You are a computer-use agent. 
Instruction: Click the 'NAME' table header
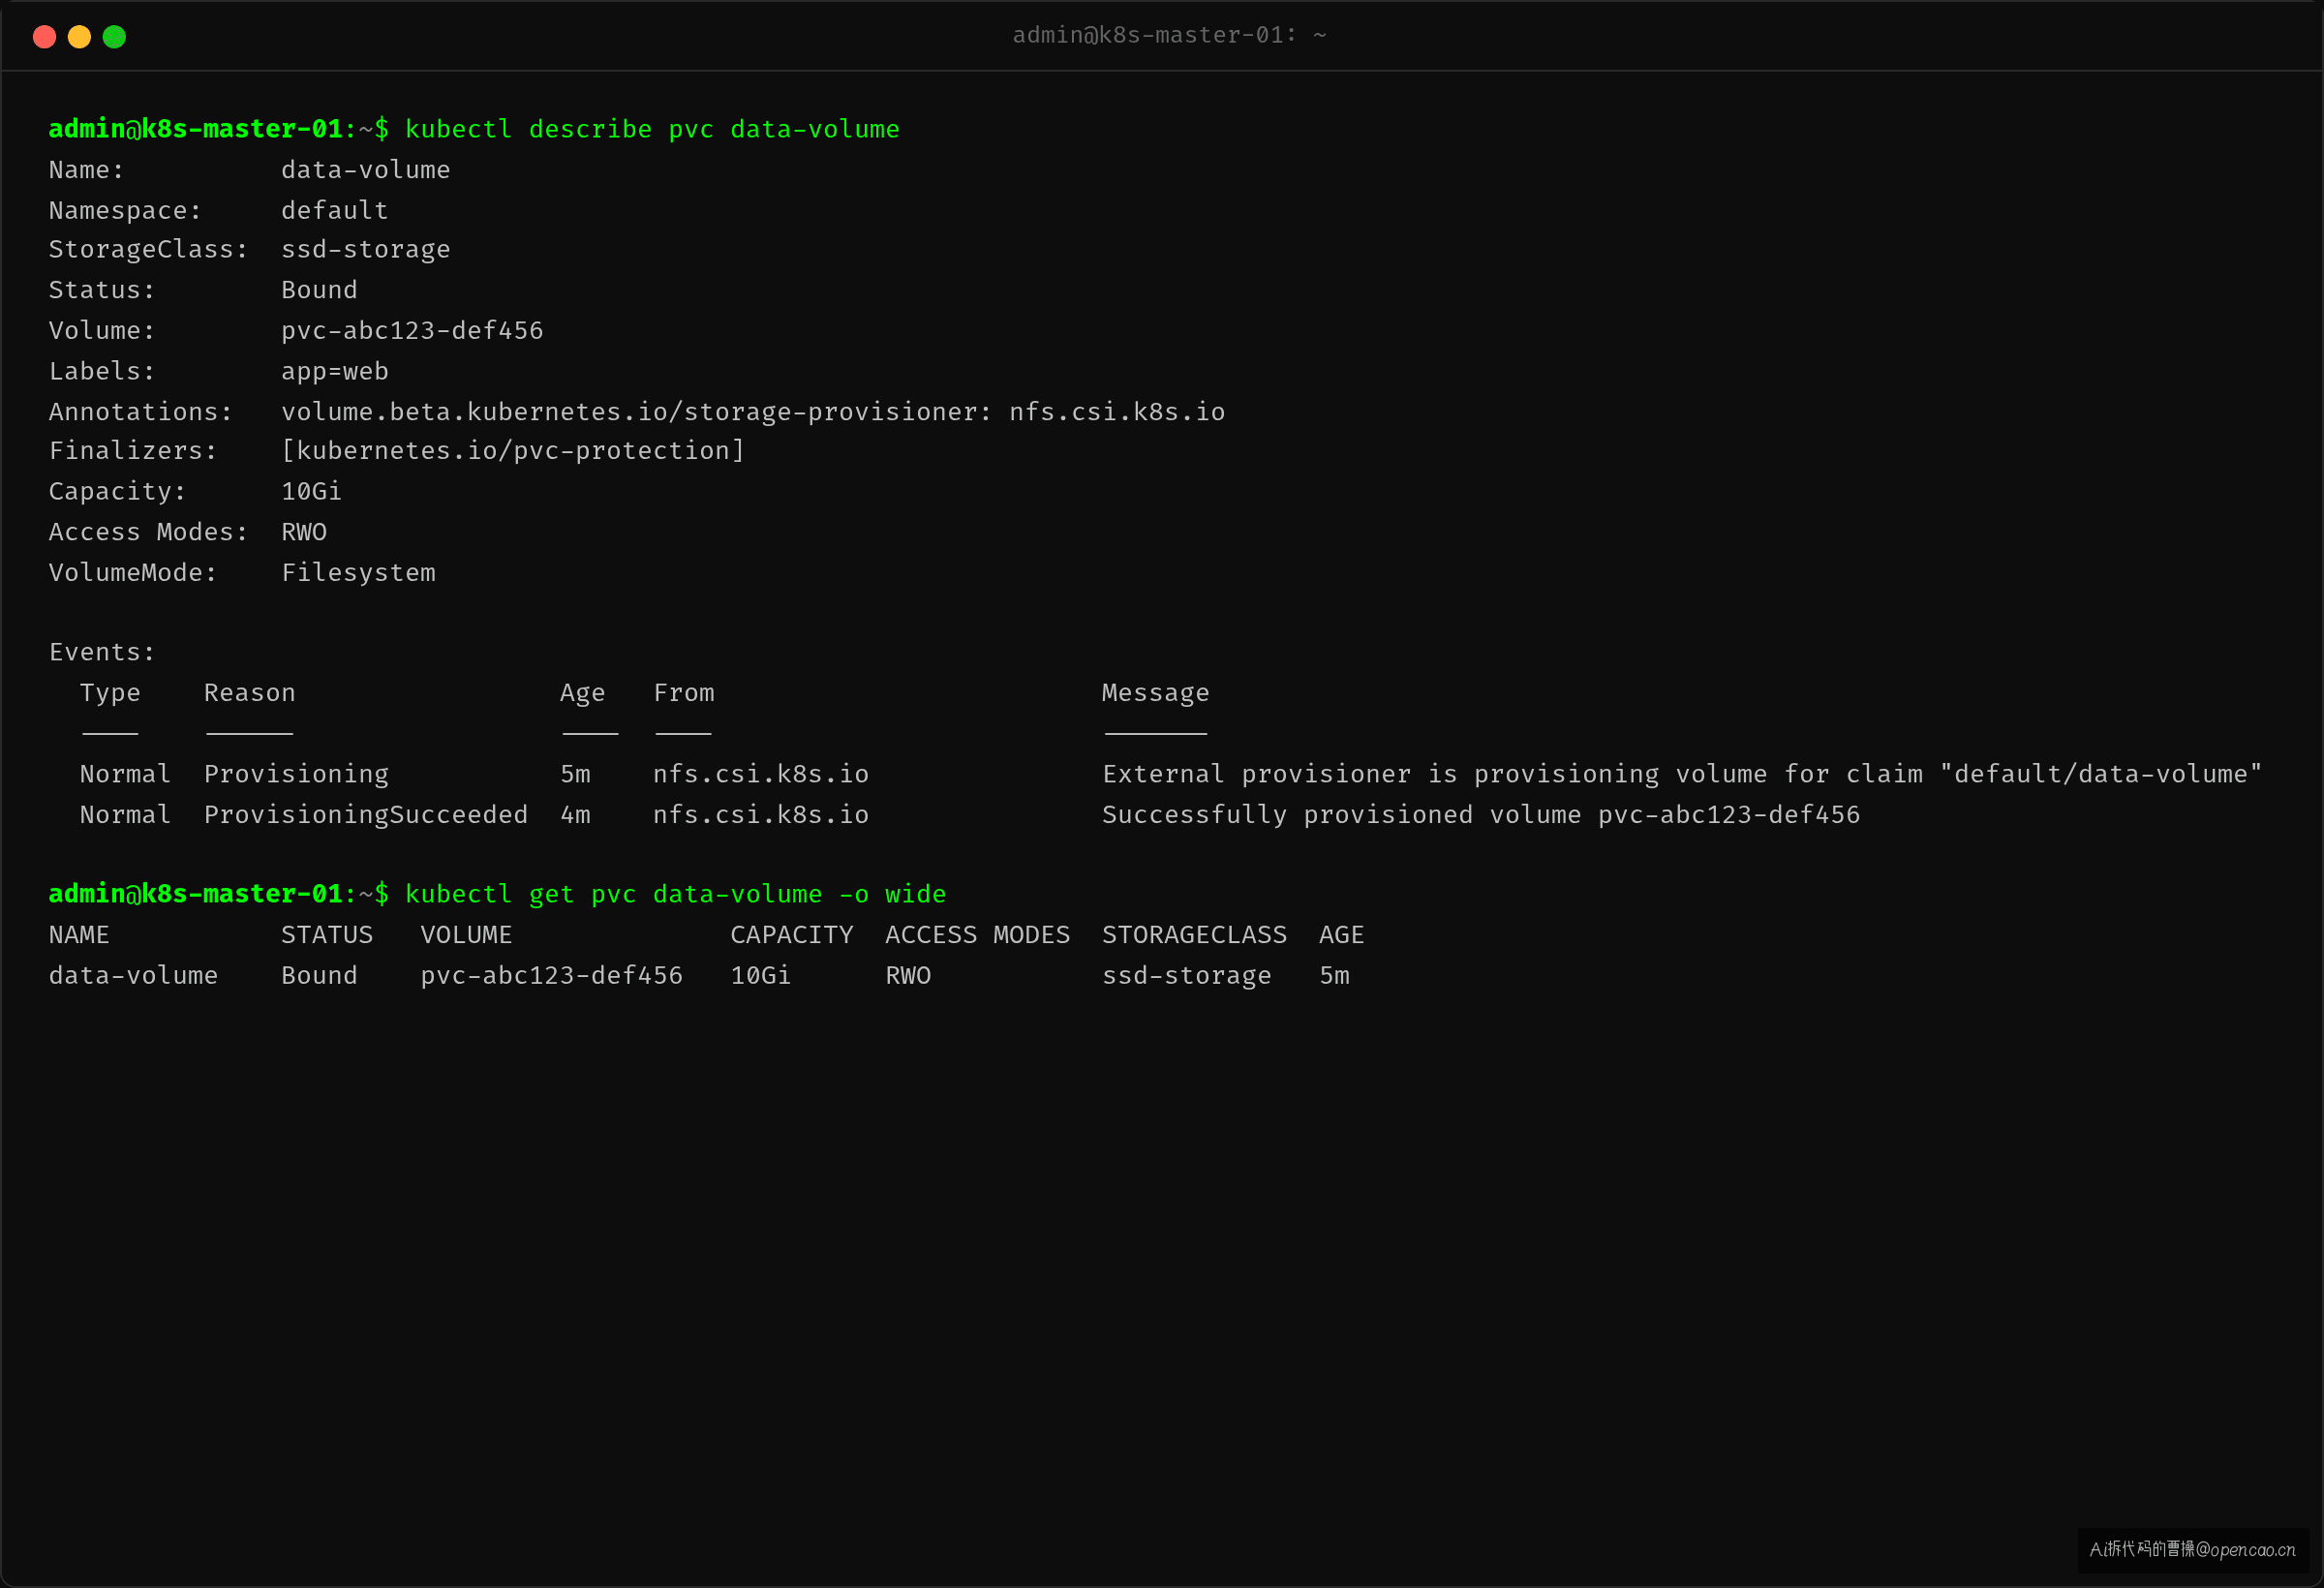click(x=79, y=935)
